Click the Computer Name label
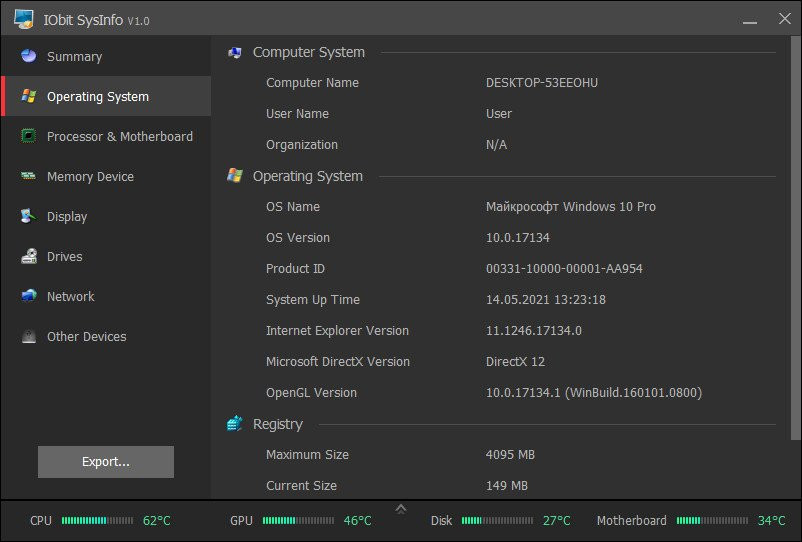The image size is (802, 542). coord(312,83)
